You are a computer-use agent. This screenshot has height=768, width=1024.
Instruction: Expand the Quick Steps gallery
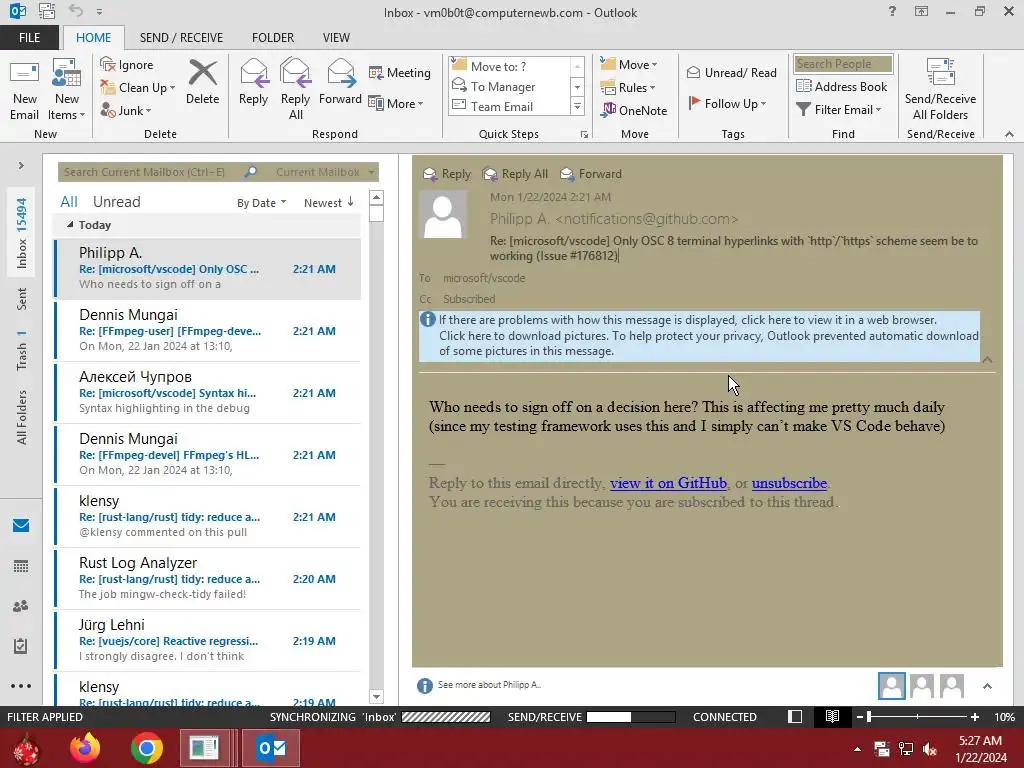coord(577,106)
